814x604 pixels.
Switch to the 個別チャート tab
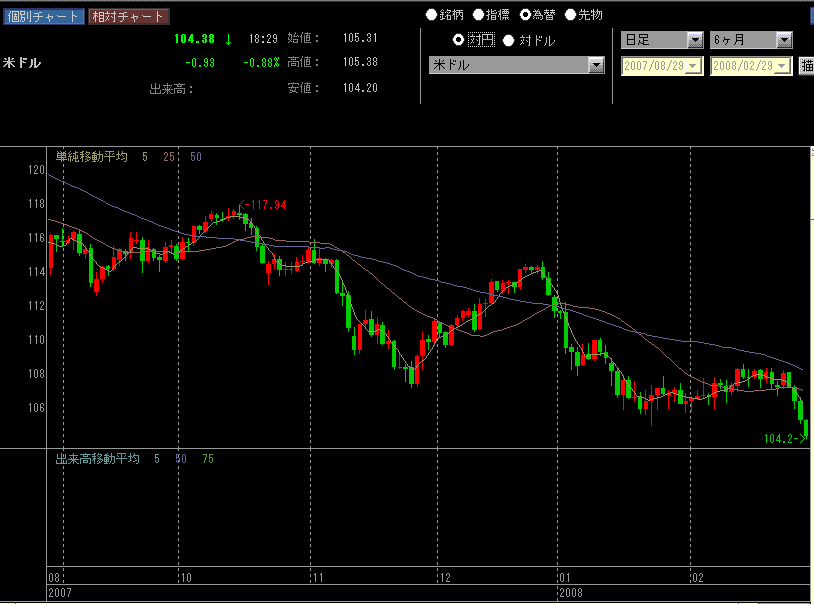[43, 16]
